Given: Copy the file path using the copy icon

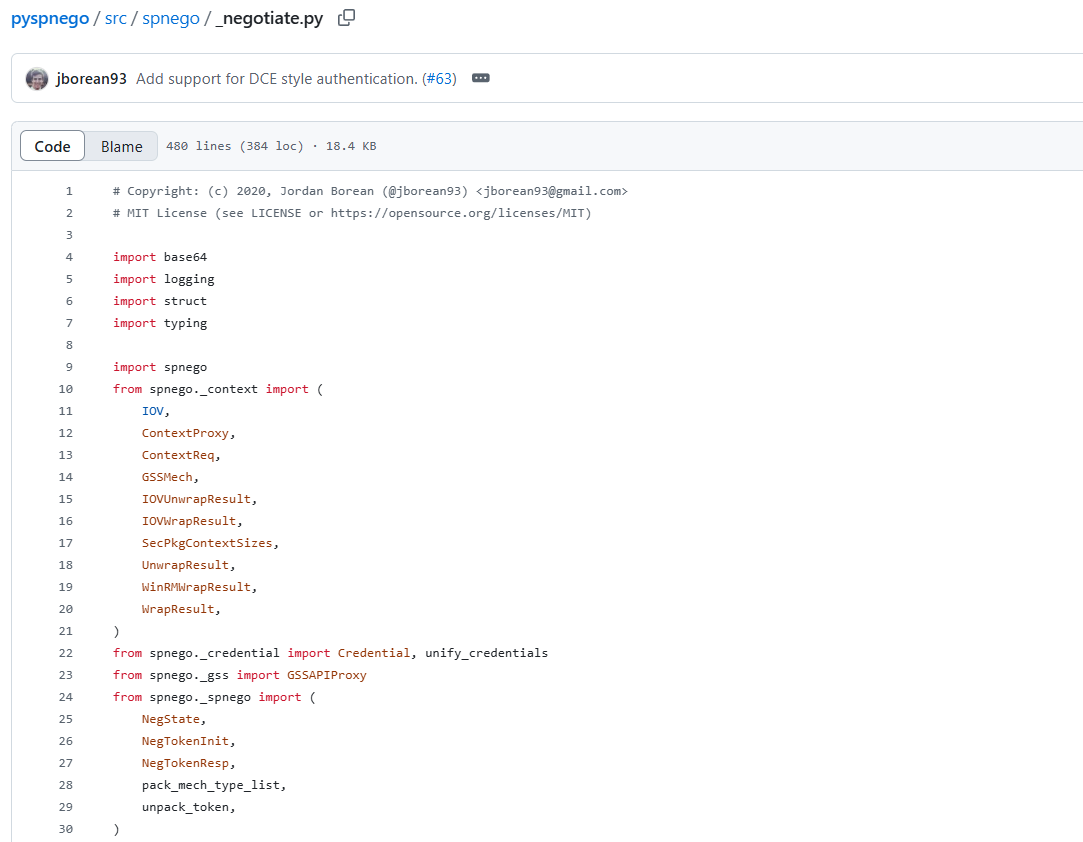Looking at the screenshot, I should point(346,18).
